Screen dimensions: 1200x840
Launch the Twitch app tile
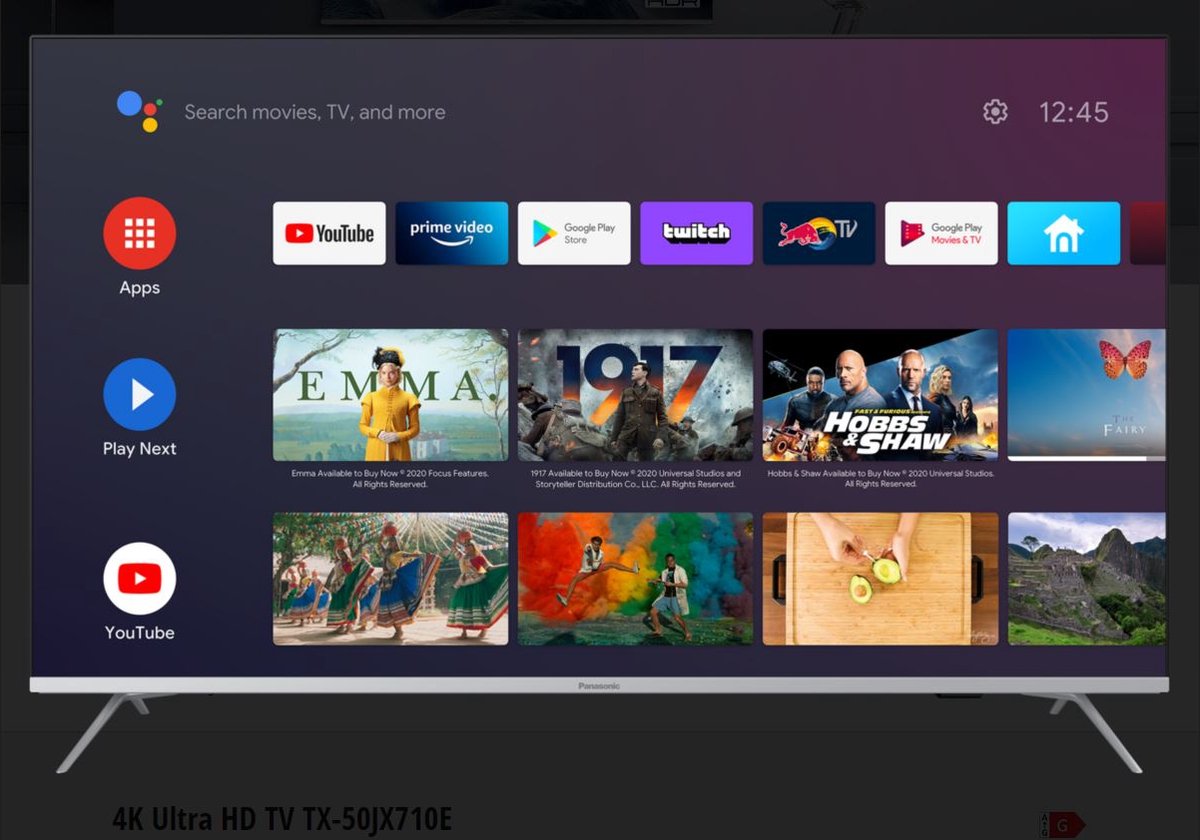[696, 233]
